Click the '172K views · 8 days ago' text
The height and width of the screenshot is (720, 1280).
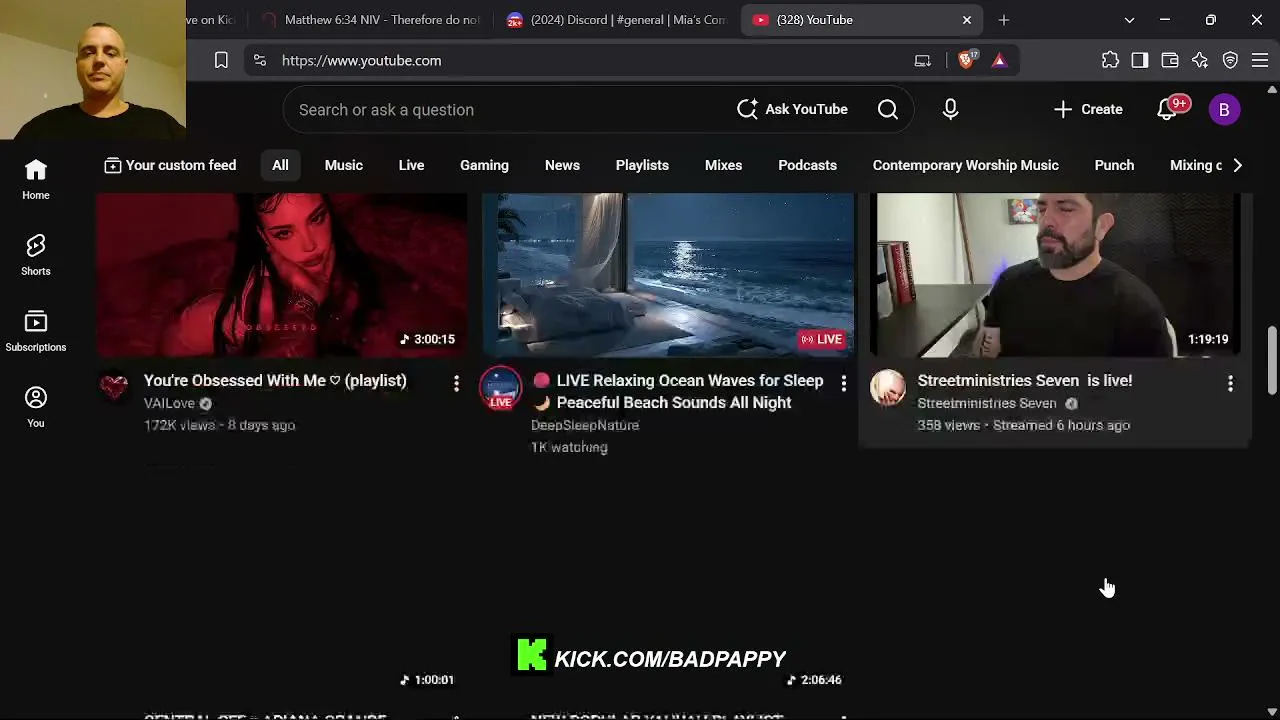pos(219,426)
